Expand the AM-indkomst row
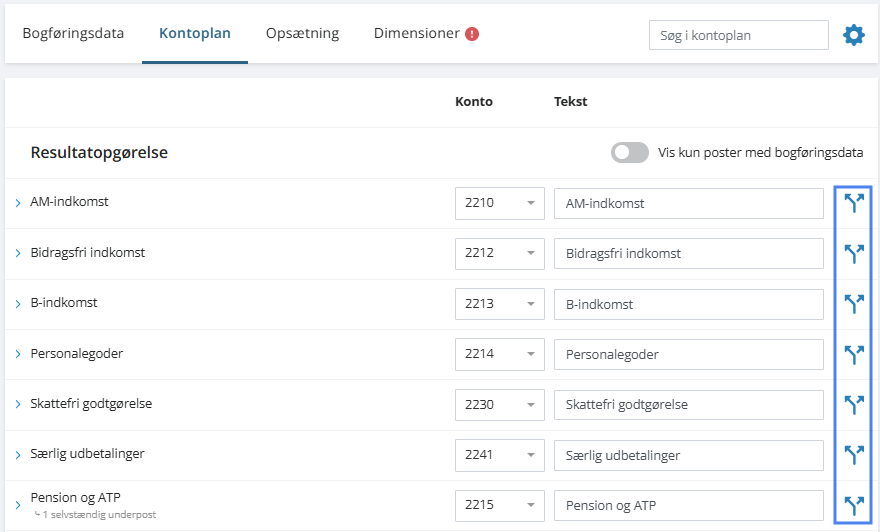Image resolution: width=880 pixels, height=532 pixels. coord(18,203)
